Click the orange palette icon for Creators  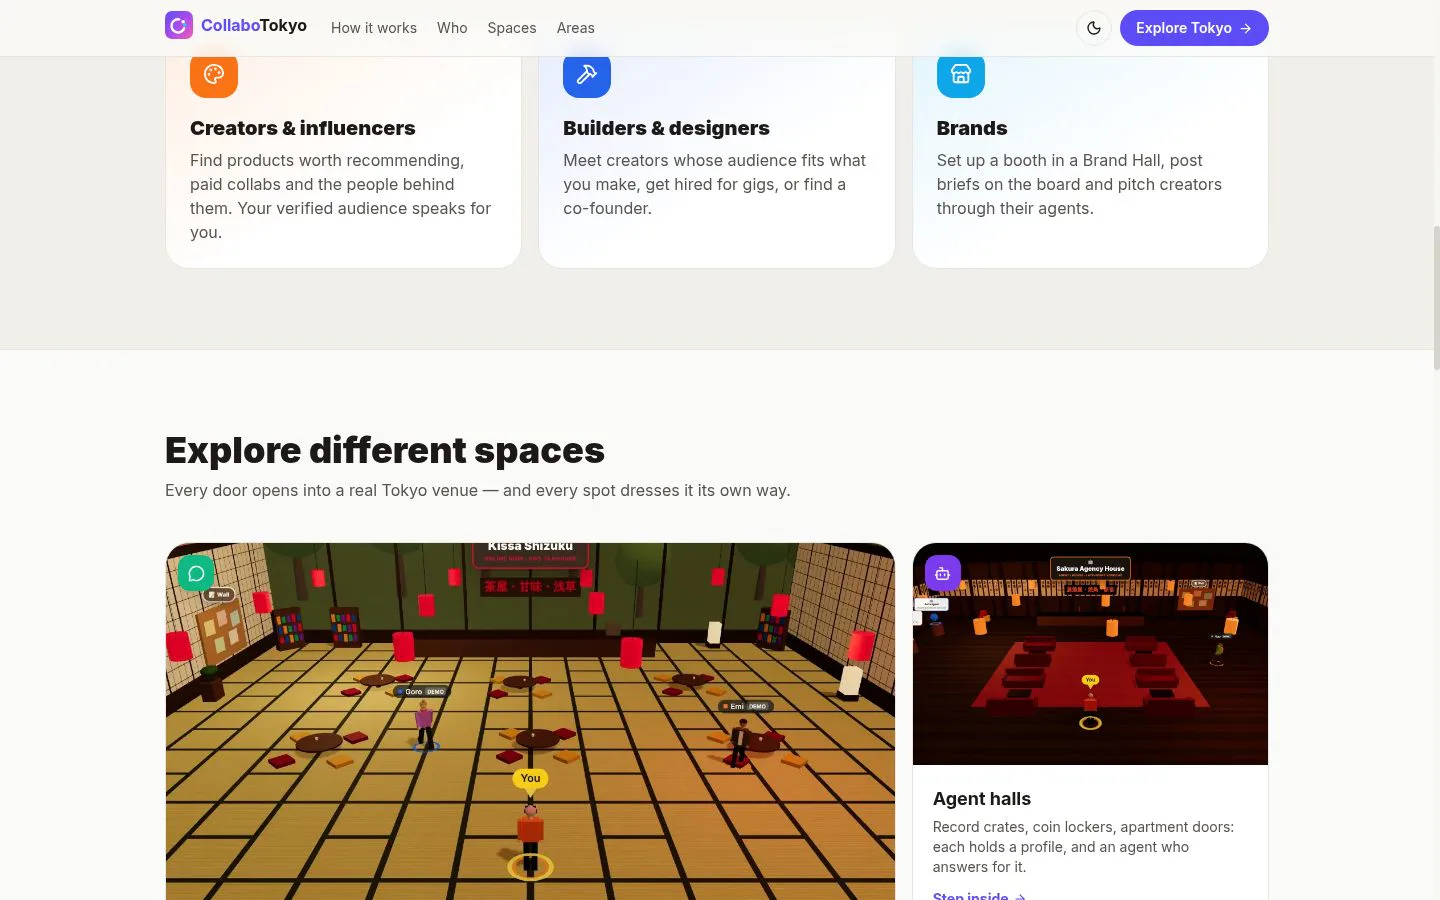tap(214, 74)
